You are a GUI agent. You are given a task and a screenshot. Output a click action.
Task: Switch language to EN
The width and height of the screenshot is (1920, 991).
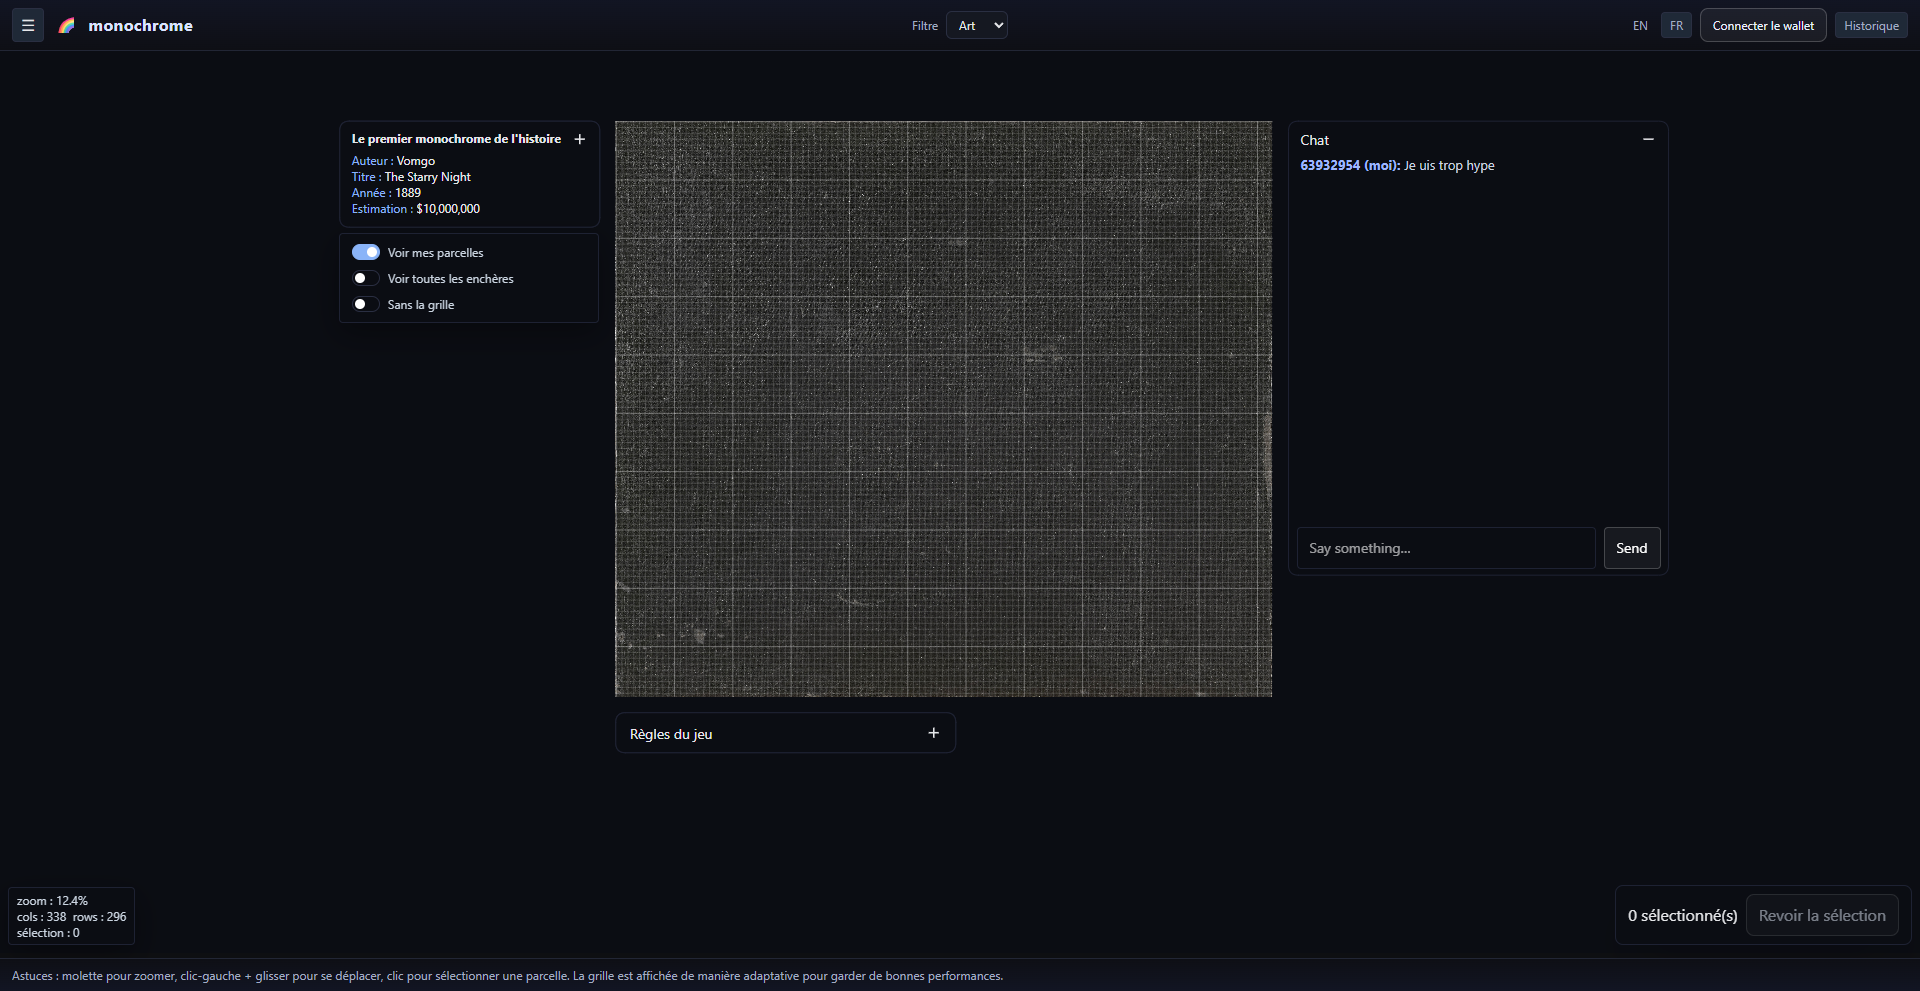(x=1640, y=26)
